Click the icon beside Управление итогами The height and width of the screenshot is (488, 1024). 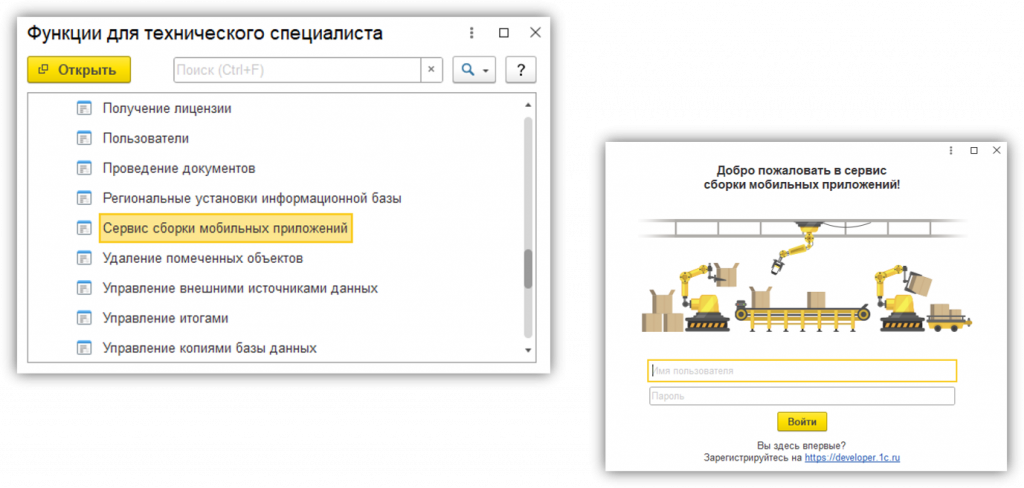[83, 318]
